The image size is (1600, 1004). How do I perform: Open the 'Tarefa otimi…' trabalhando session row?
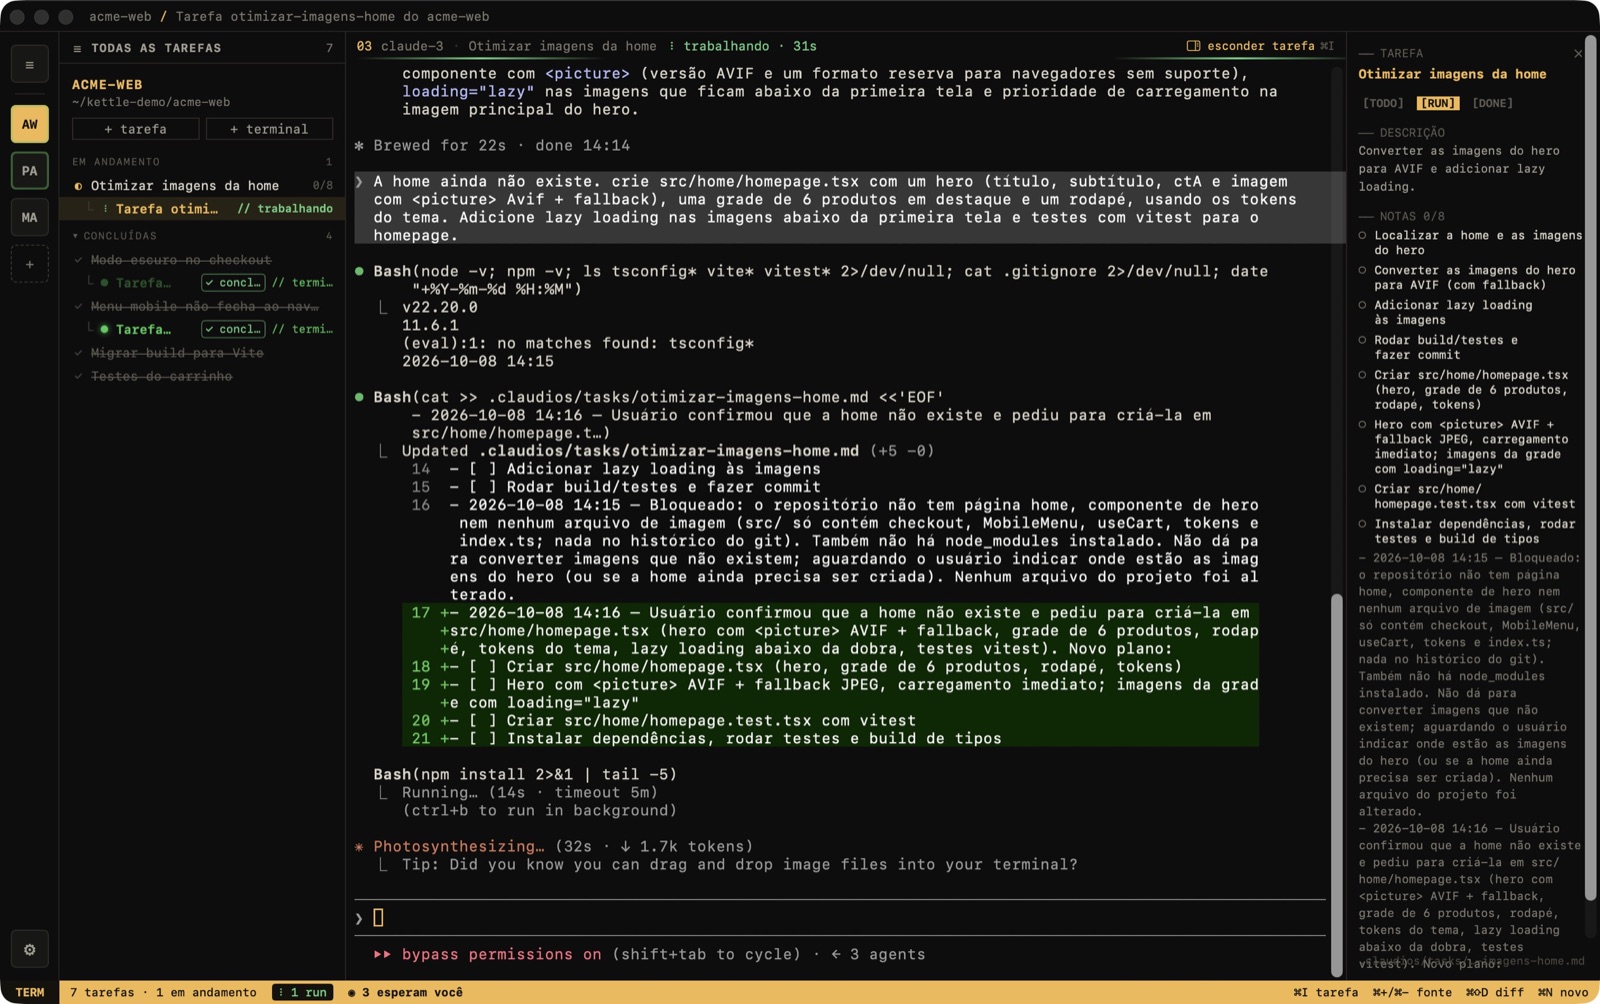tap(202, 208)
